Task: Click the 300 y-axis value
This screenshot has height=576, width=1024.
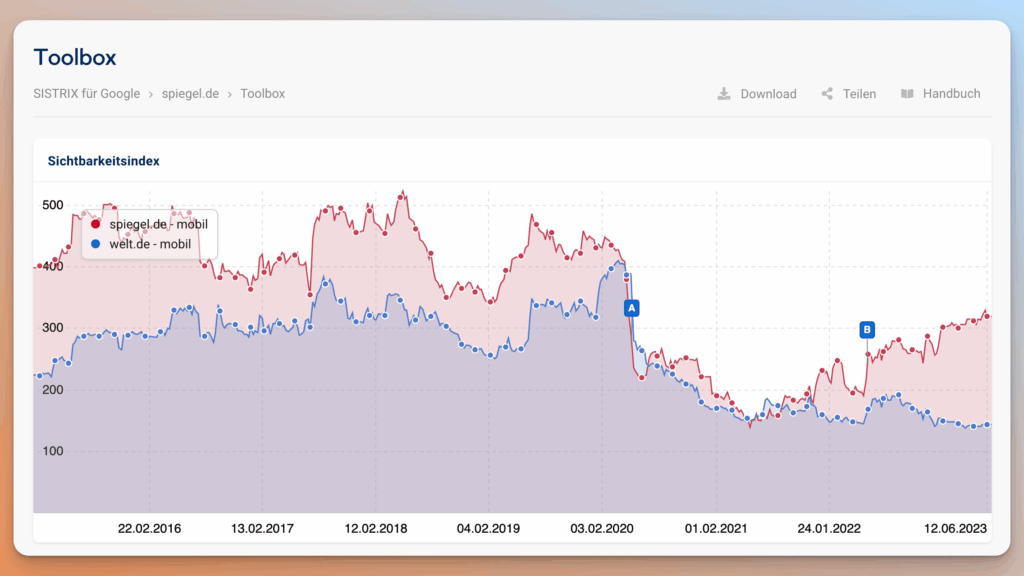Action: click(53, 328)
